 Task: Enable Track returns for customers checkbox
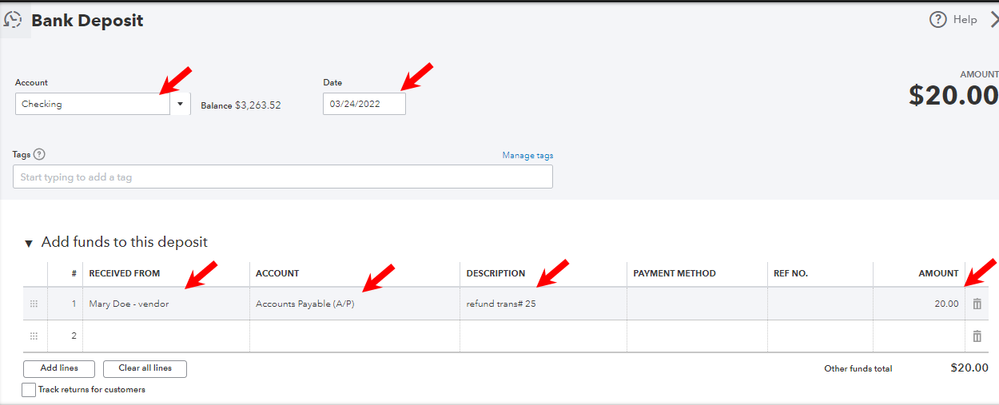click(x=29, y=389)
